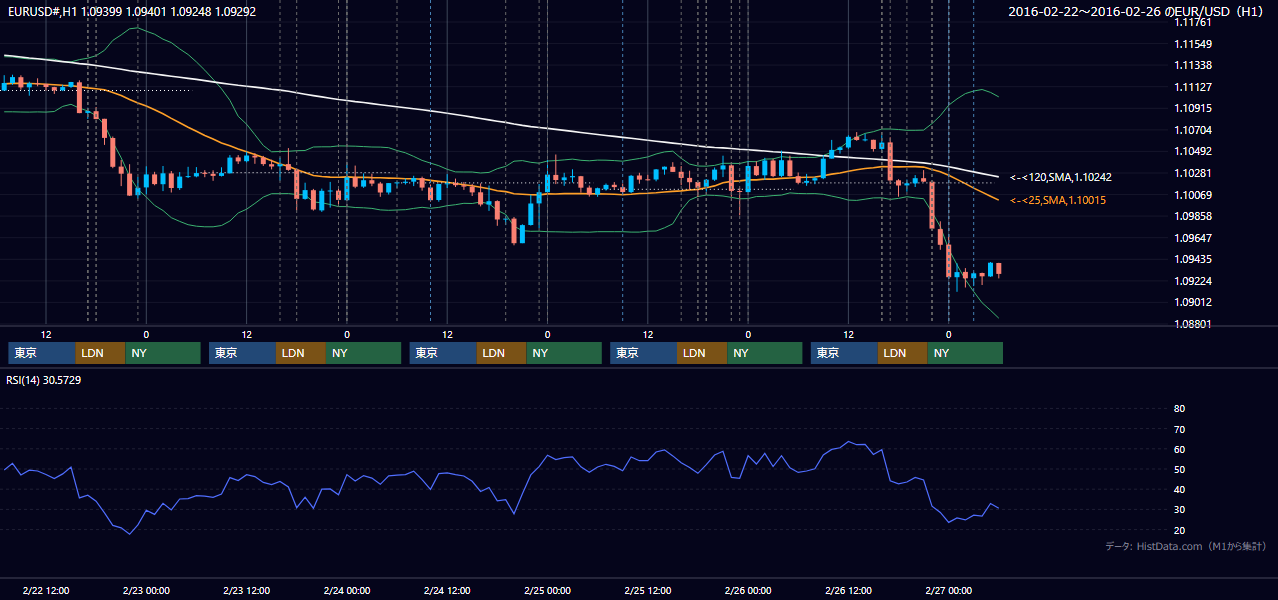Select the RSI(14) 30.5729 indicator label
This screenshot has height=600, width=1278.
[44, 380]
